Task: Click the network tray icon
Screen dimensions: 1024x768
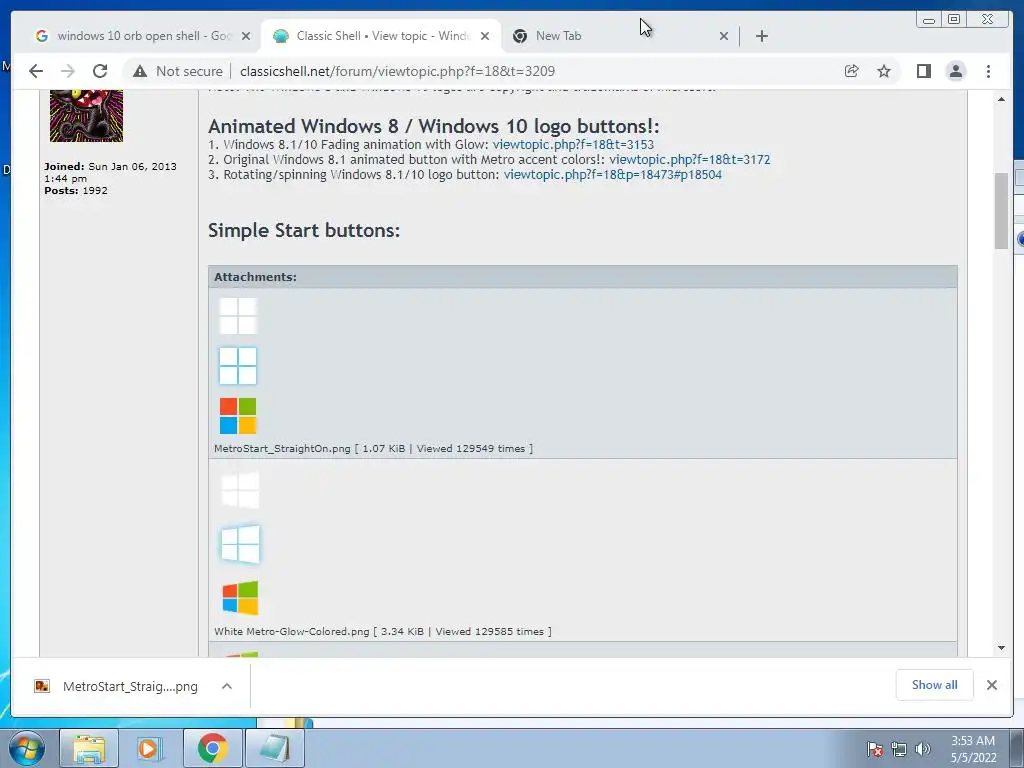Action: pos(899,750)
